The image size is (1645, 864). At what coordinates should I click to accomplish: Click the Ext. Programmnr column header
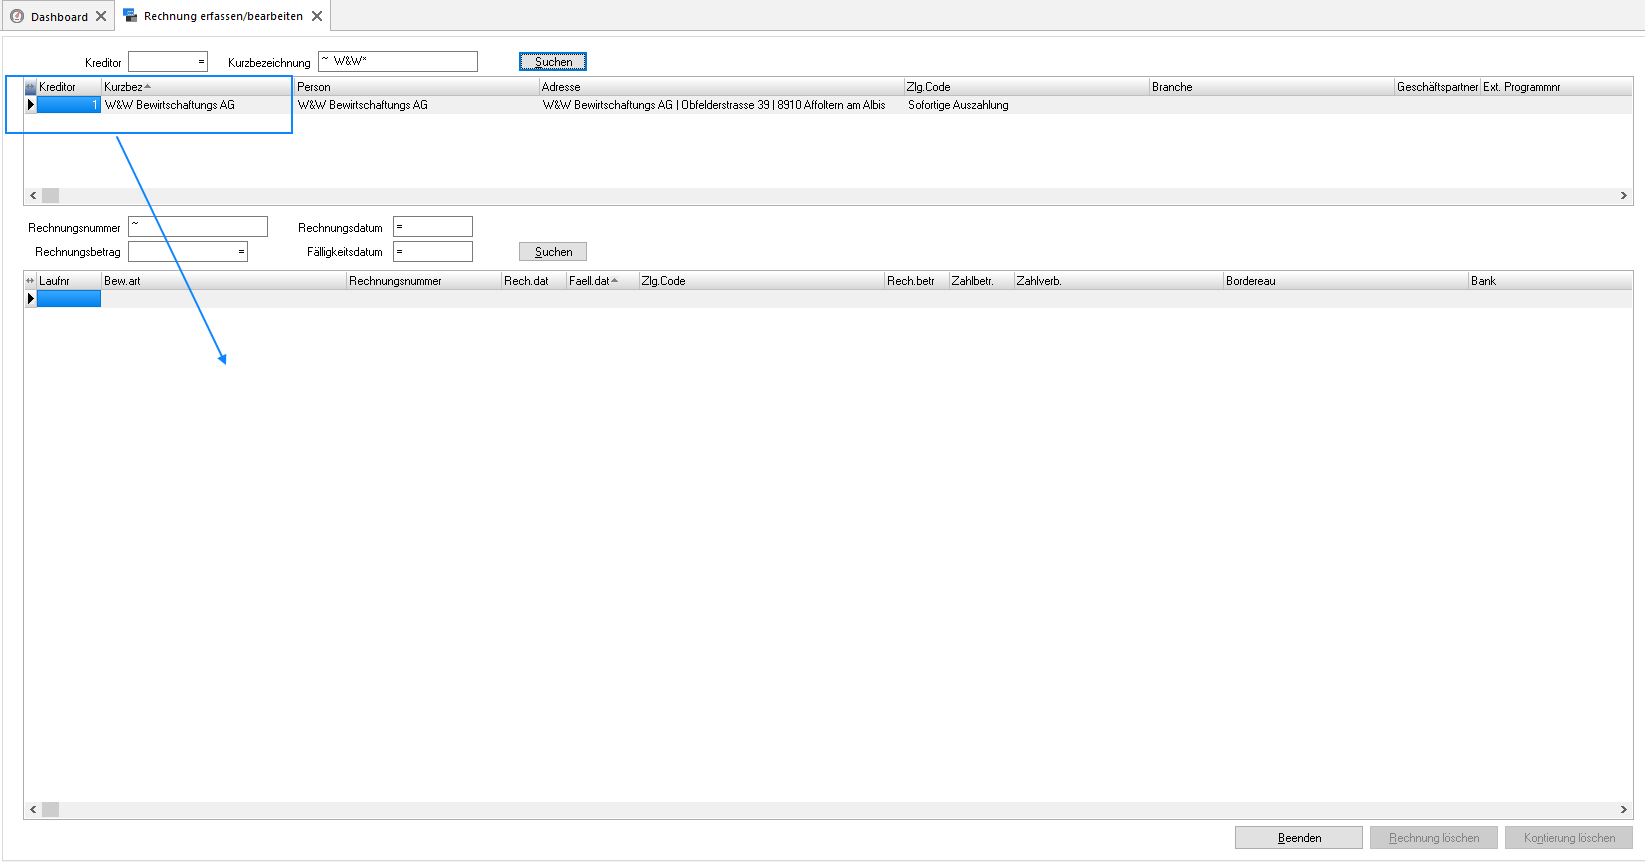pyautogui.click(x=1556, y=87)
